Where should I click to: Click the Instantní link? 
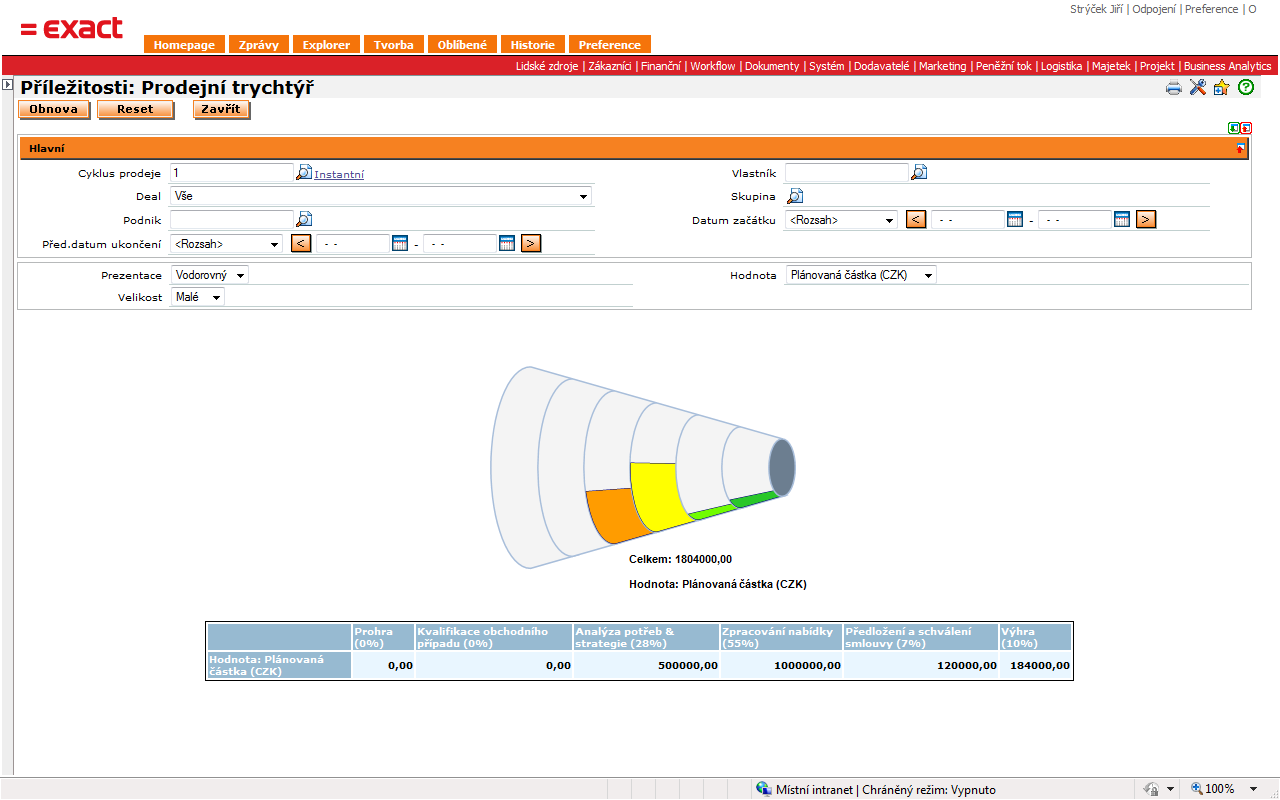tap(339, 174)
